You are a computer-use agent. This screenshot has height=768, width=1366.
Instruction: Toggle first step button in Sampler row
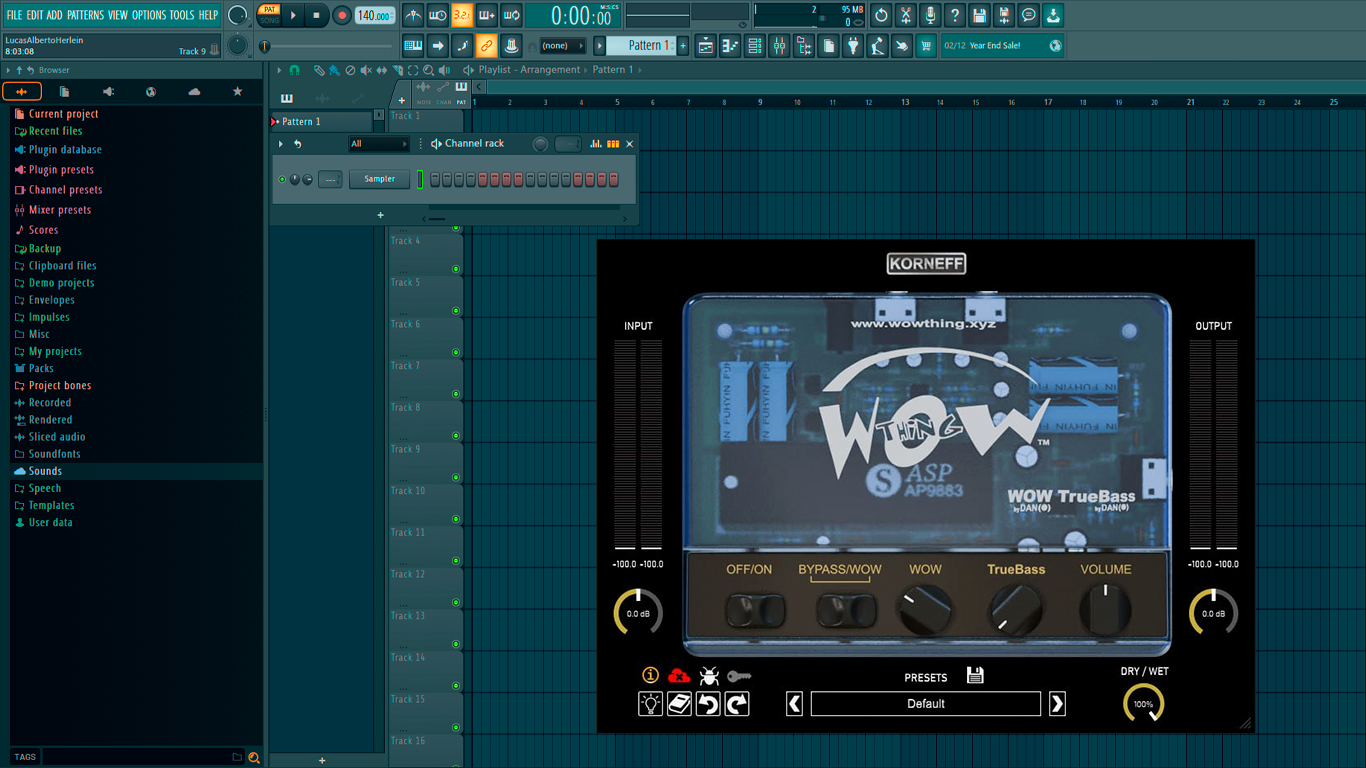pyautogui.click(x=436, y=179)
